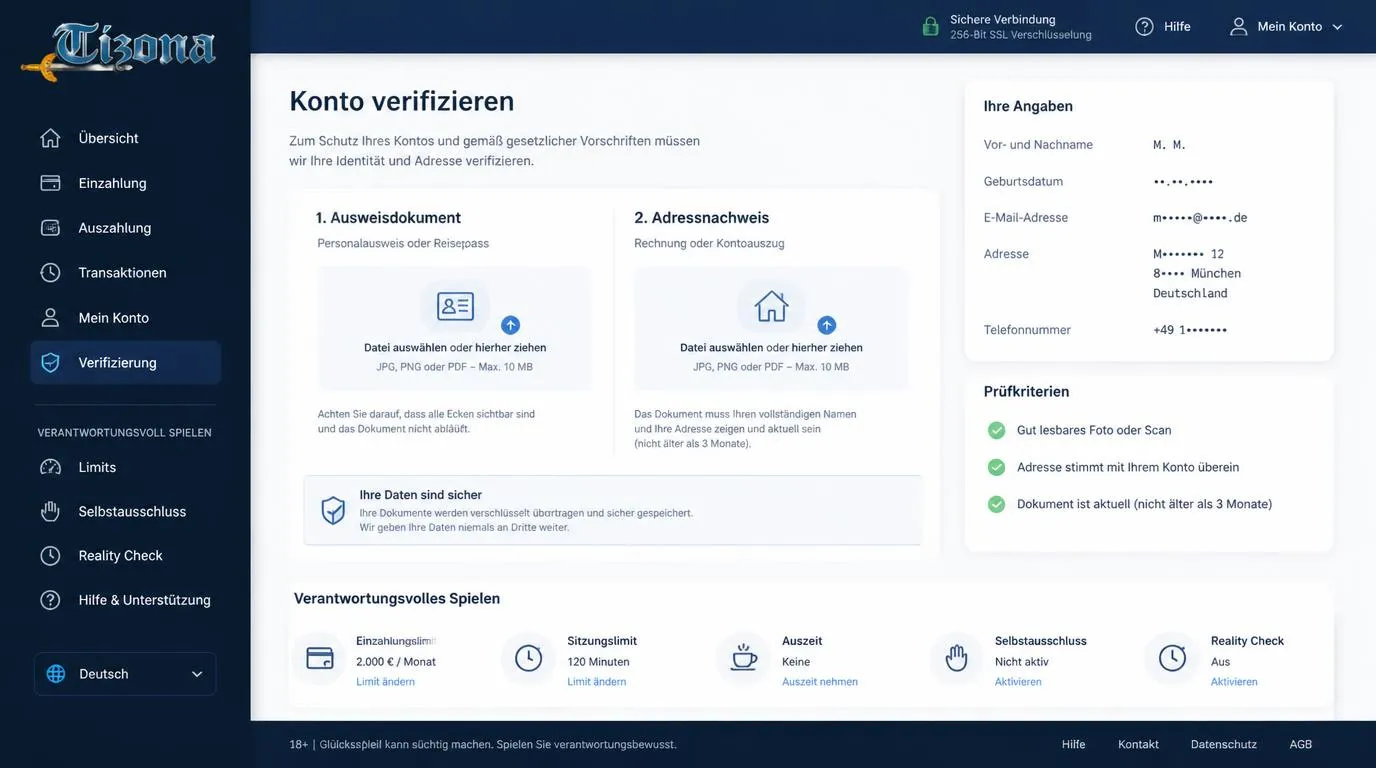Viewport: 1376px width, 768px height.
Task: Click the upload arrow on Ausweisdokument box
Action: coord(510,325)
